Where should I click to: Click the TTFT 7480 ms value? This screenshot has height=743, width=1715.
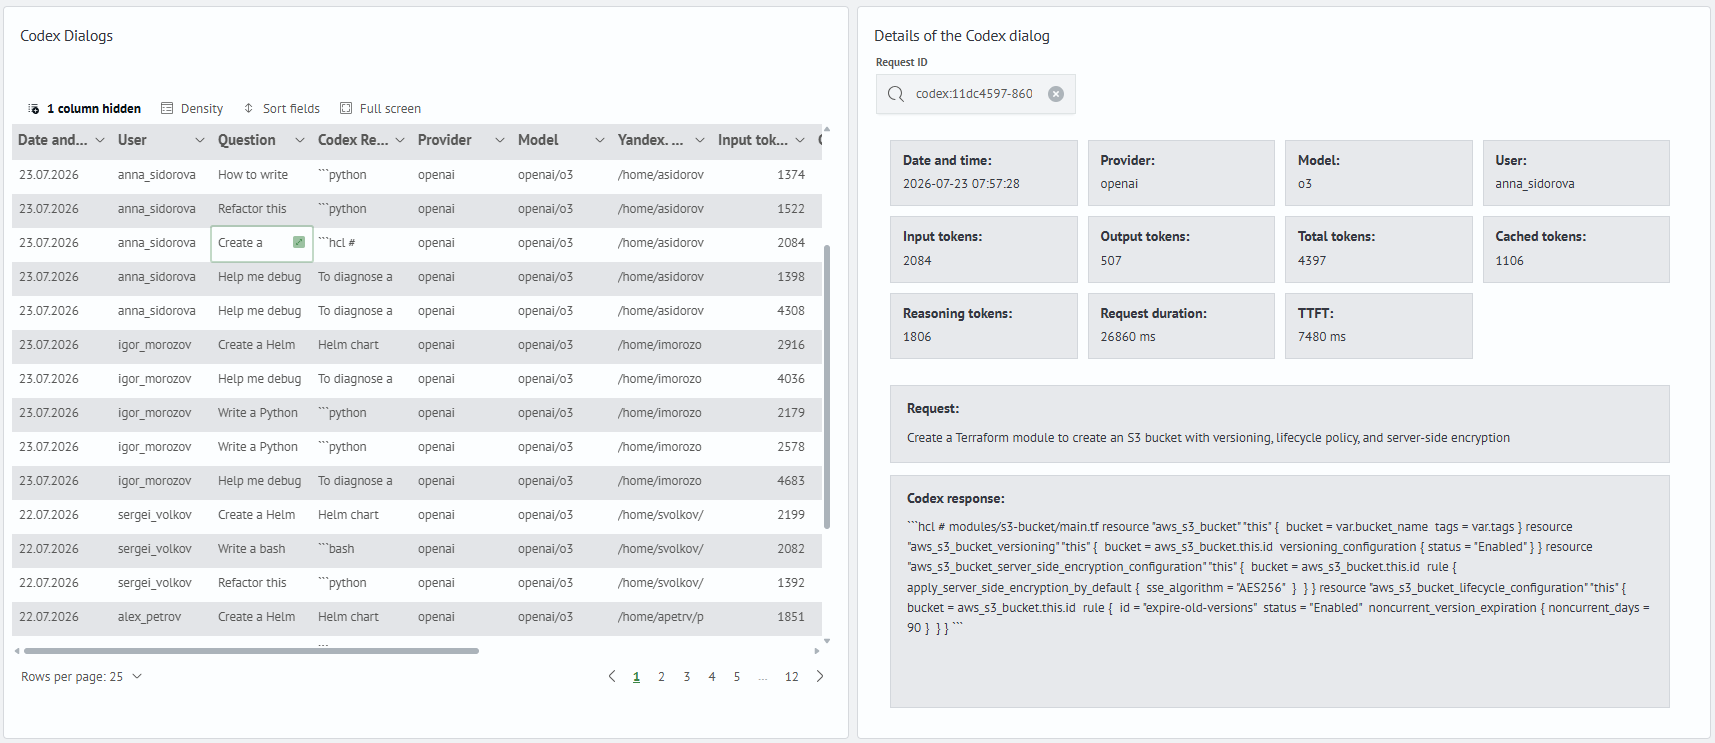[1322, 337]
